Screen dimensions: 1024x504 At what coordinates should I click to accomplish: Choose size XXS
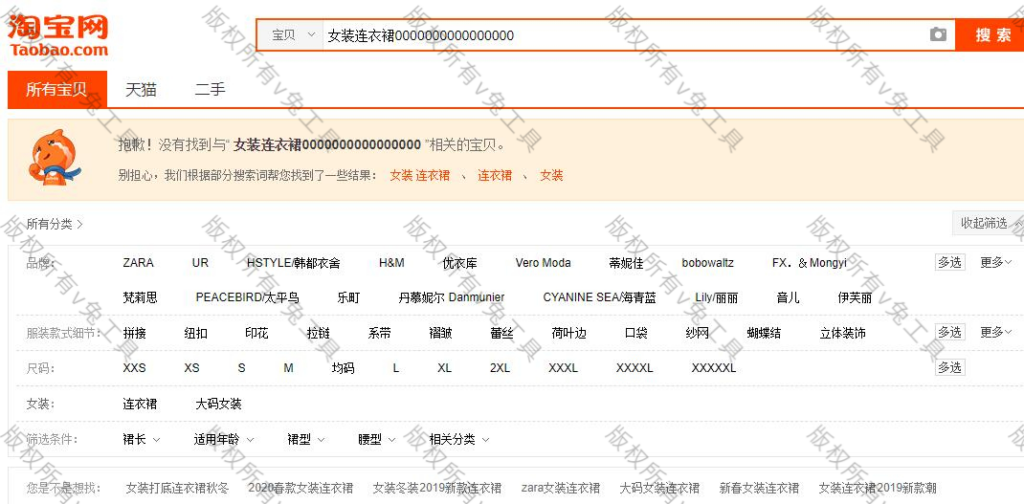(x=134, y=368)
